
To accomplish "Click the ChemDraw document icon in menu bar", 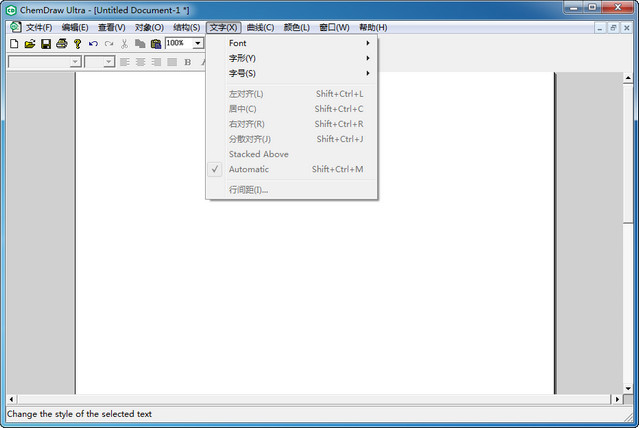I will 15,27.
